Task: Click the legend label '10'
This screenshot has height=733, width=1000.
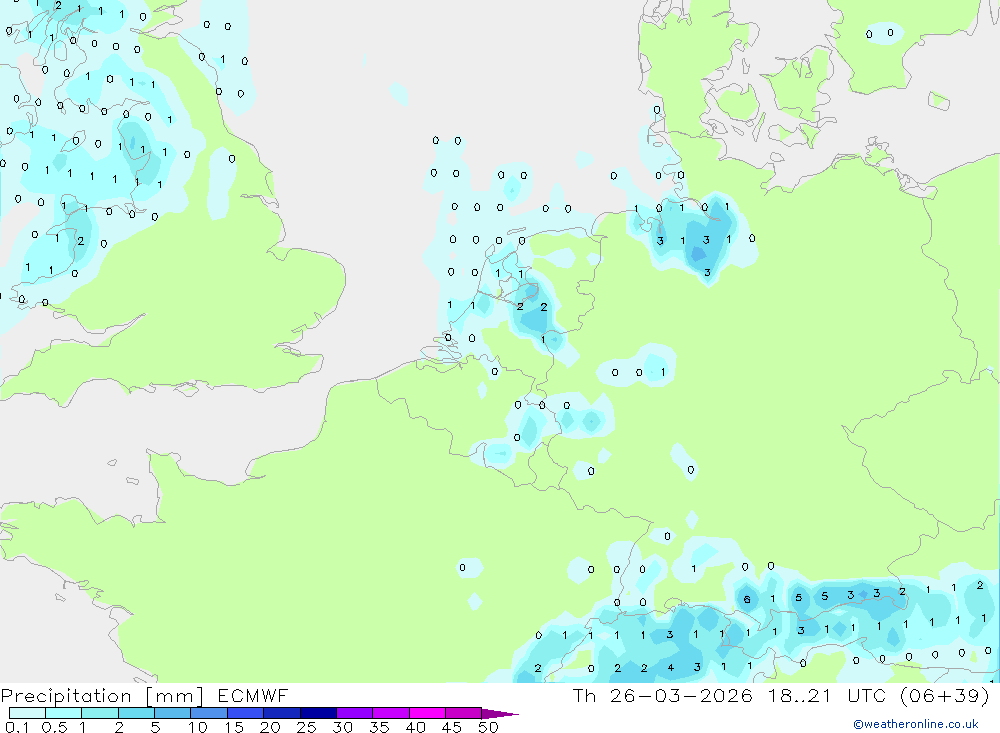Action: tap(198, 727)
